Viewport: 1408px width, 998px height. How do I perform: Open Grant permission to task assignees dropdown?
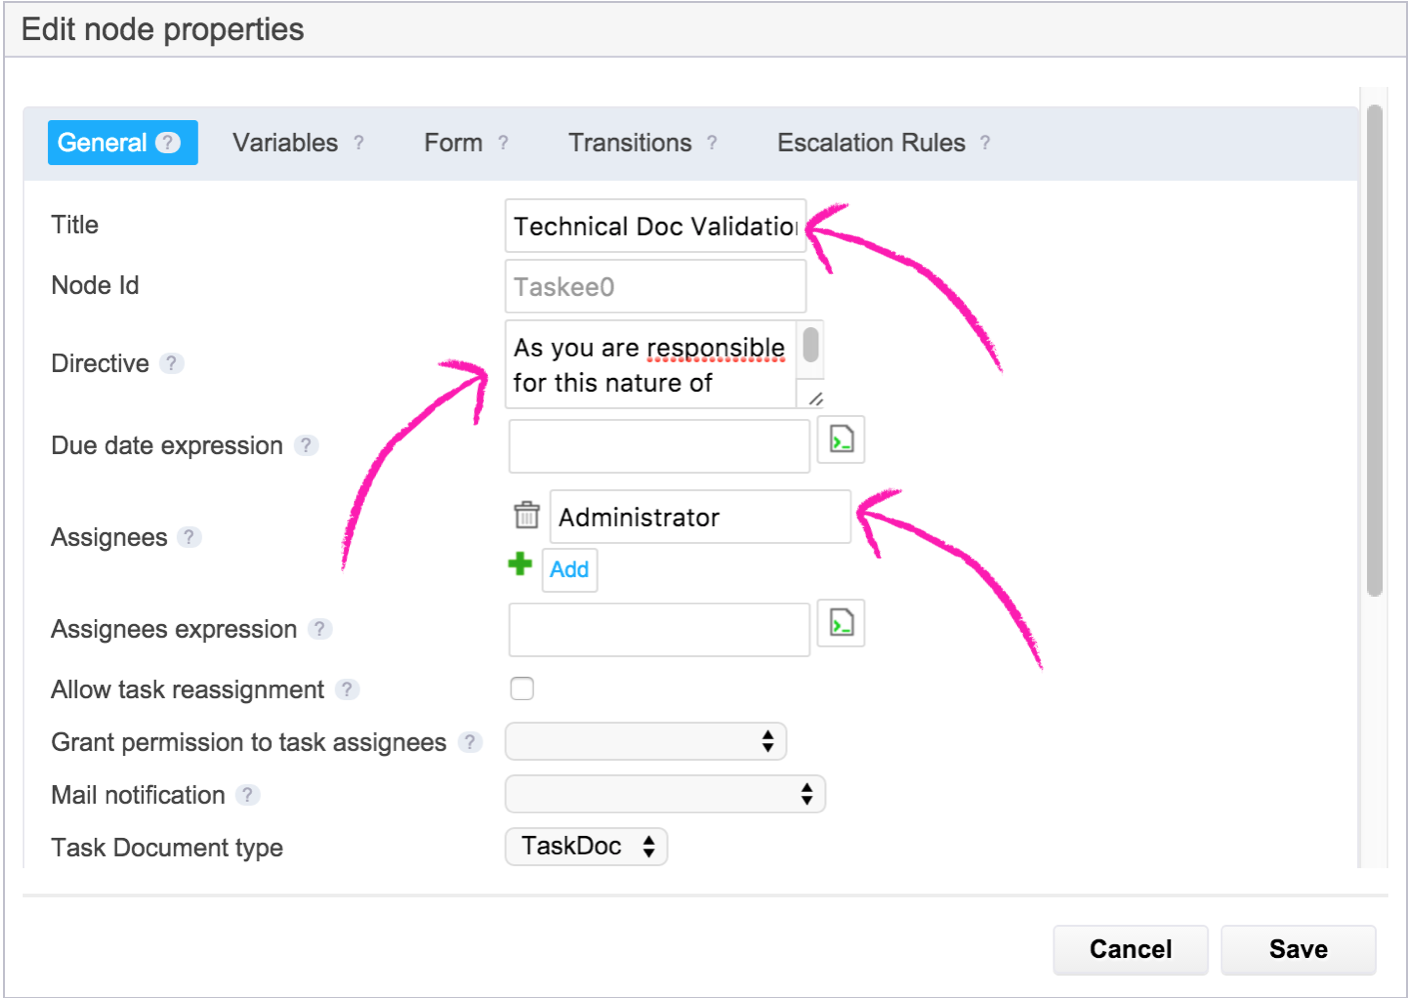point(646,742)
